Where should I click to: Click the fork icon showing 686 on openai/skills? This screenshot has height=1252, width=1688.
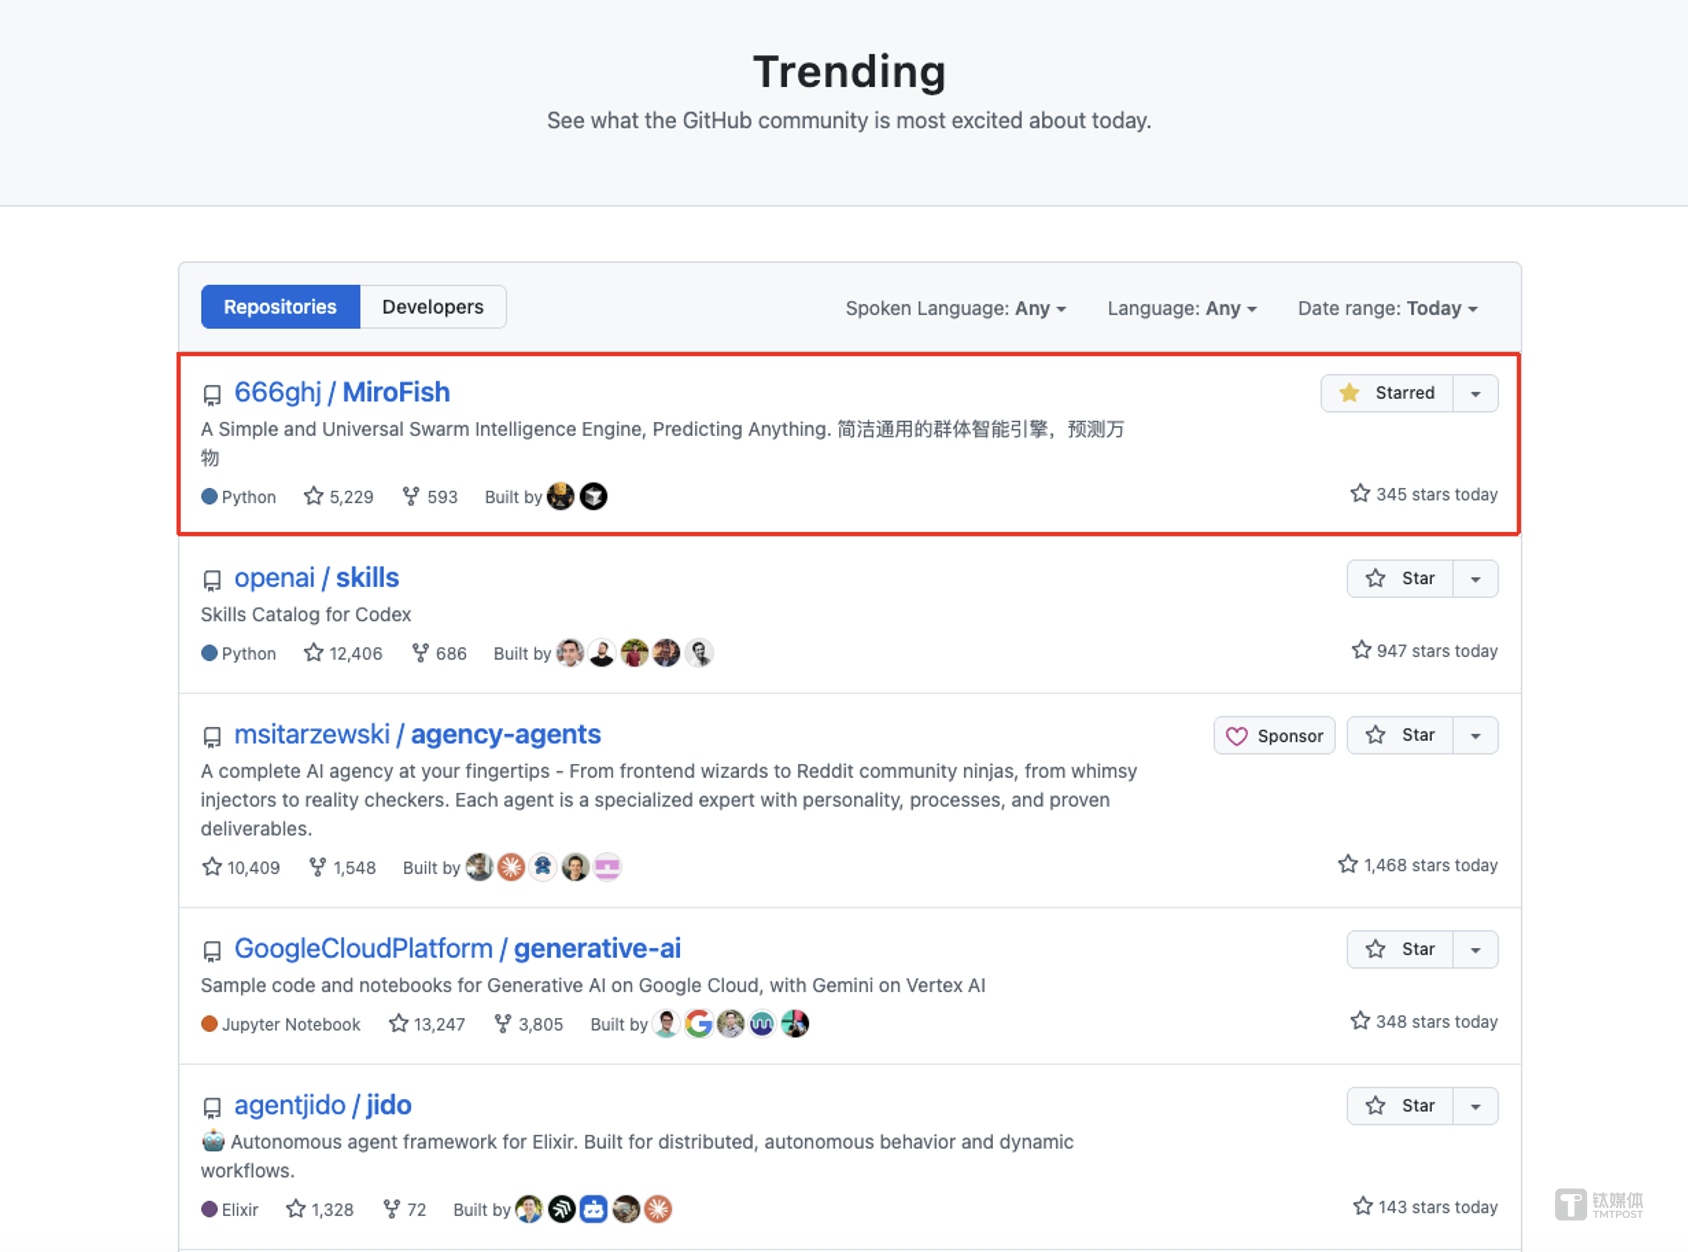click(419, 653)
